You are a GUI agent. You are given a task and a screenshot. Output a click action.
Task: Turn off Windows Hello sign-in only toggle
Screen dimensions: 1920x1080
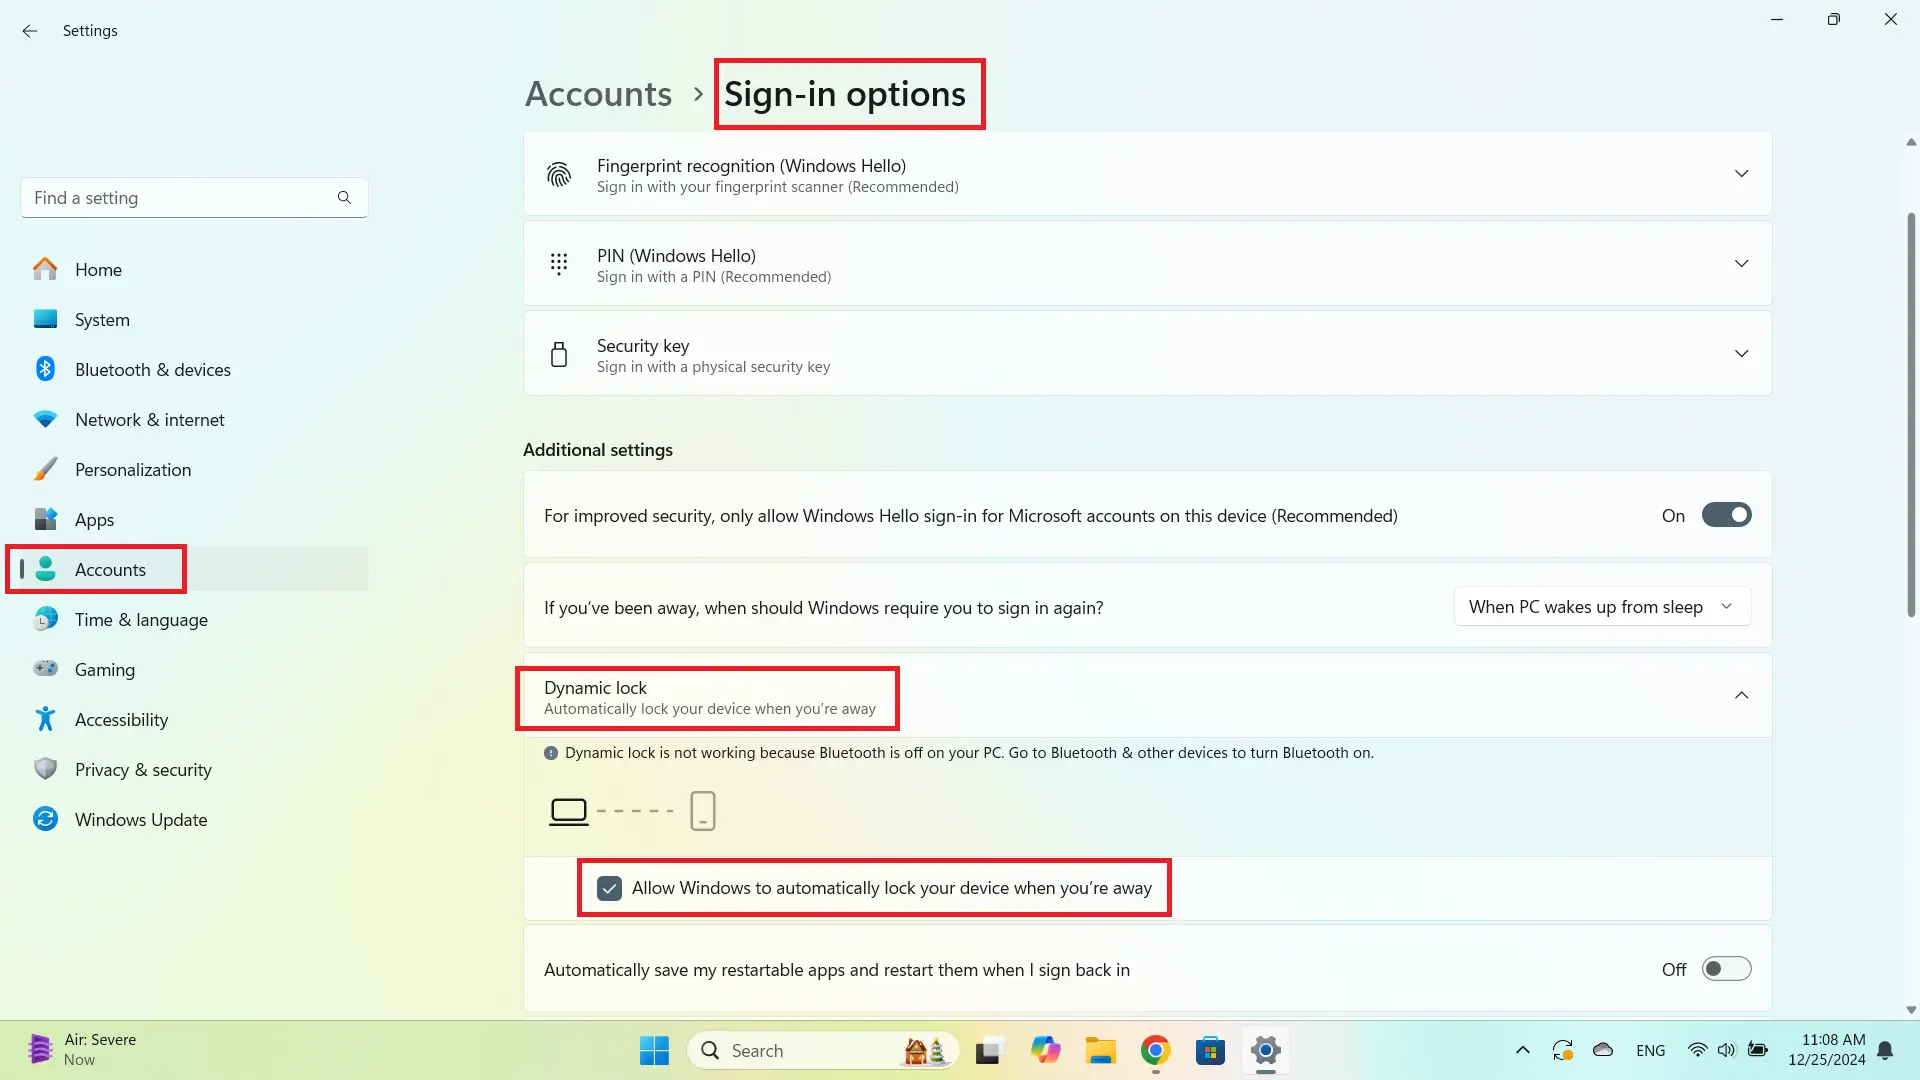[1726, 515]
